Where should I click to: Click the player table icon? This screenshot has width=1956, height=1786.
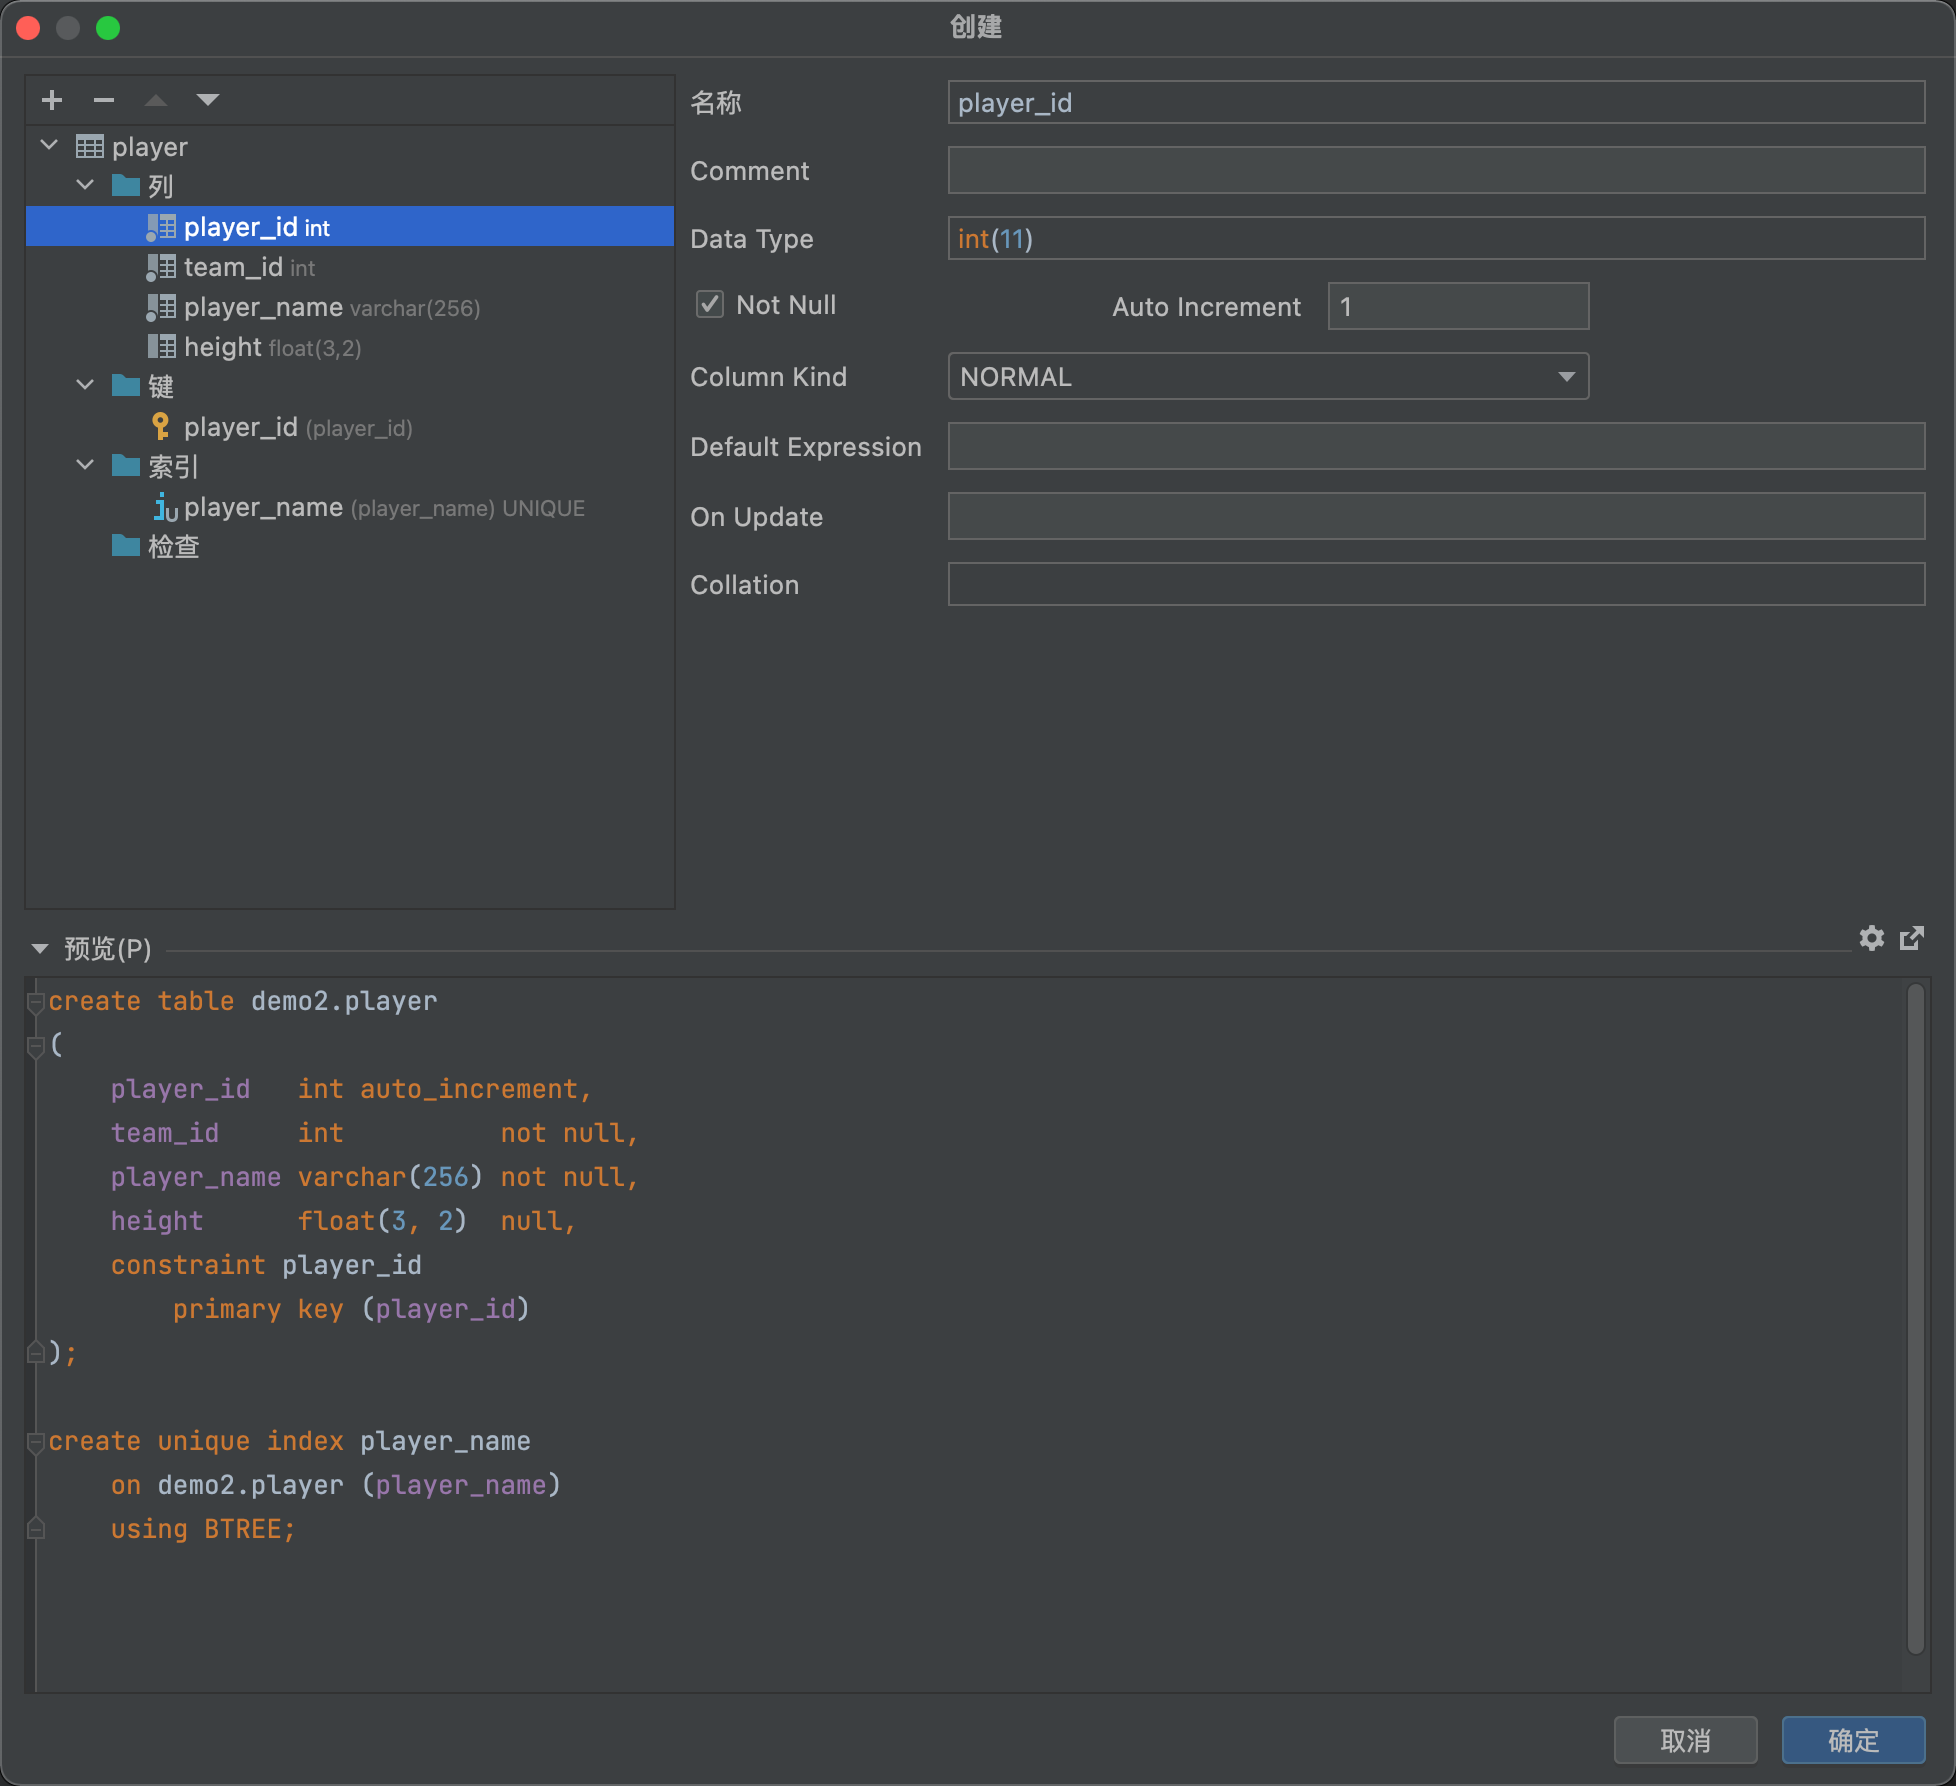[90, 147]
